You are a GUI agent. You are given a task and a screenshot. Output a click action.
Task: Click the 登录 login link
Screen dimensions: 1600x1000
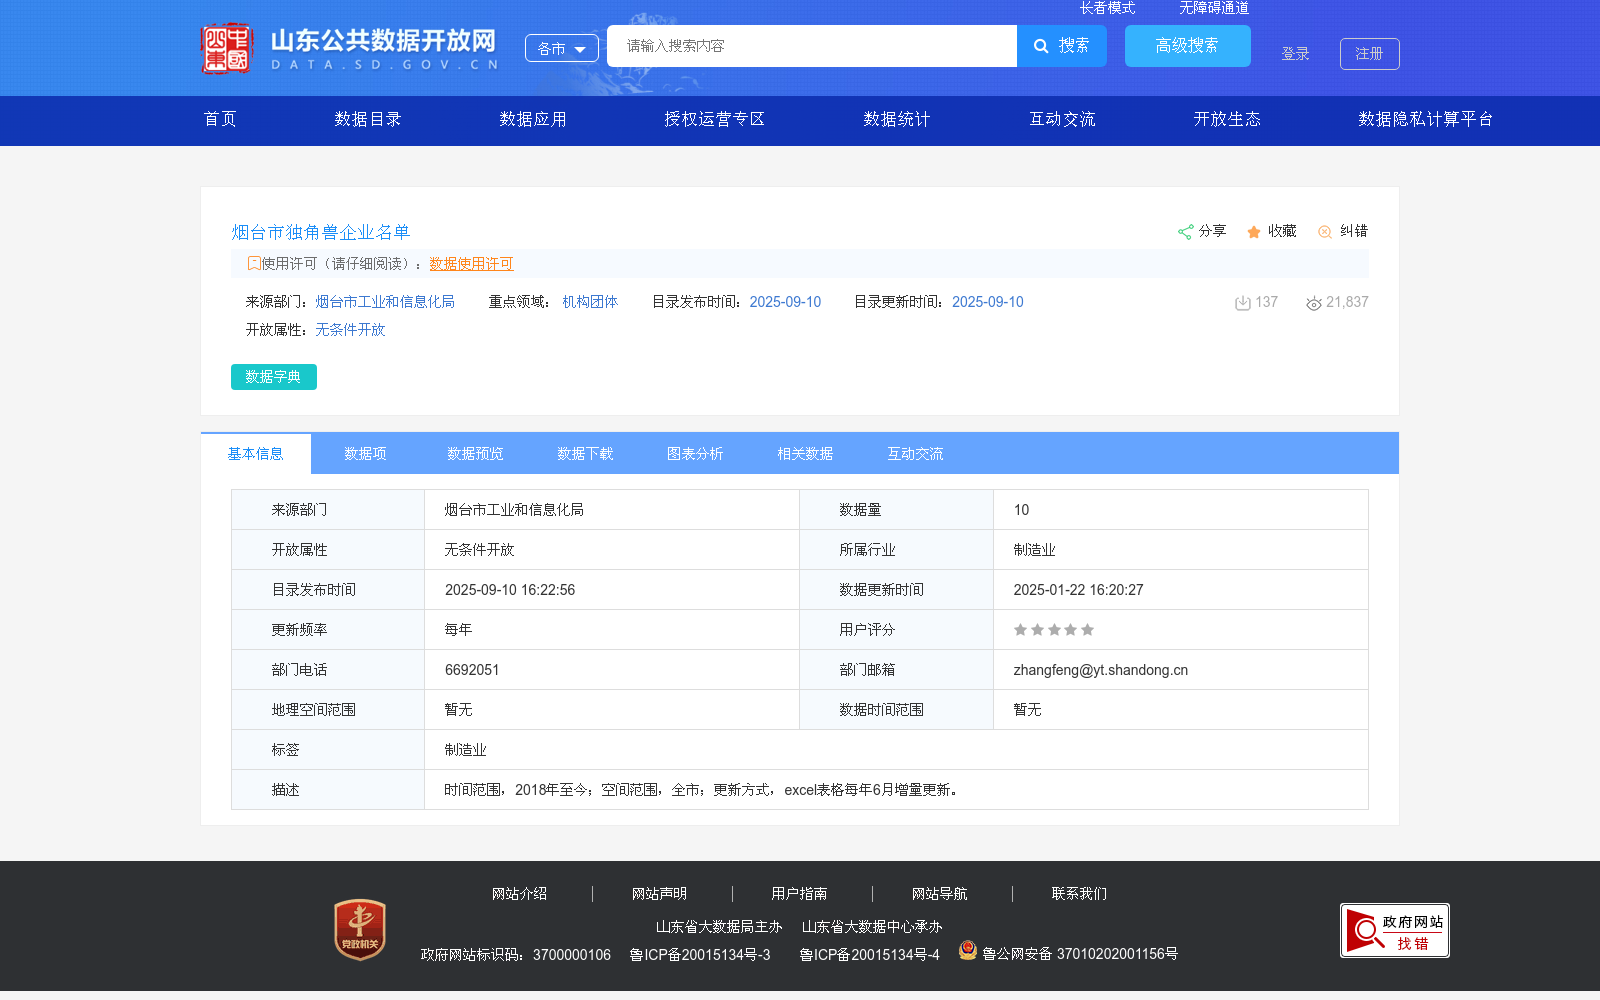pos(1296,54)
